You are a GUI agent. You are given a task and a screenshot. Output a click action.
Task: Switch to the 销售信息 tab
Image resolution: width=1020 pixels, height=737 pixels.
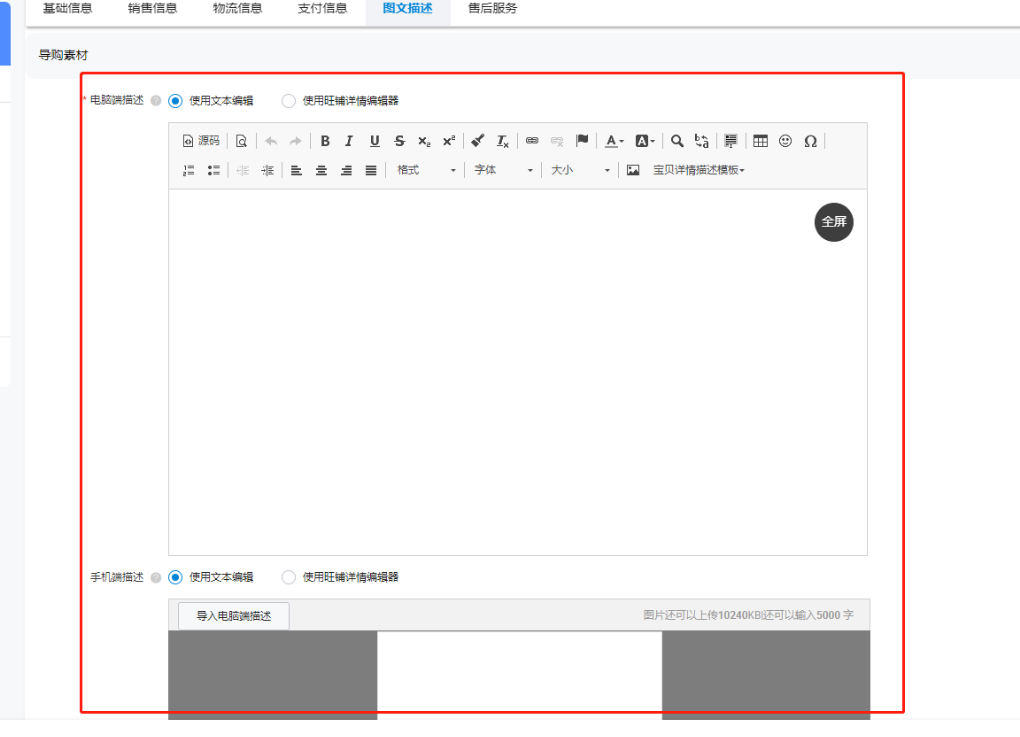click(x=152, y=9)
